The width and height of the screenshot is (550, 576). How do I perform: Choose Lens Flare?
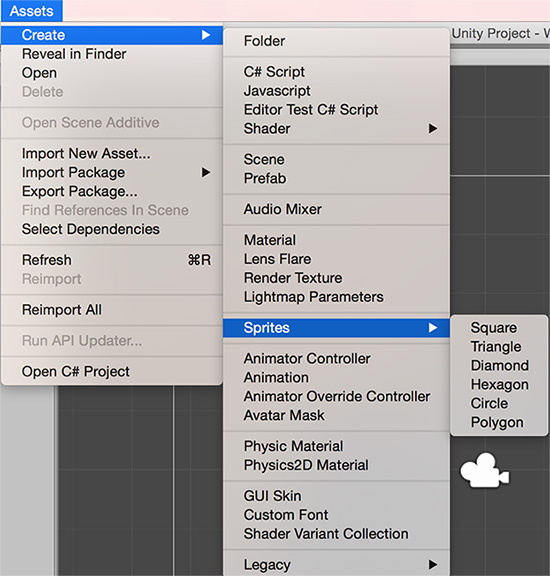(336, 259)
